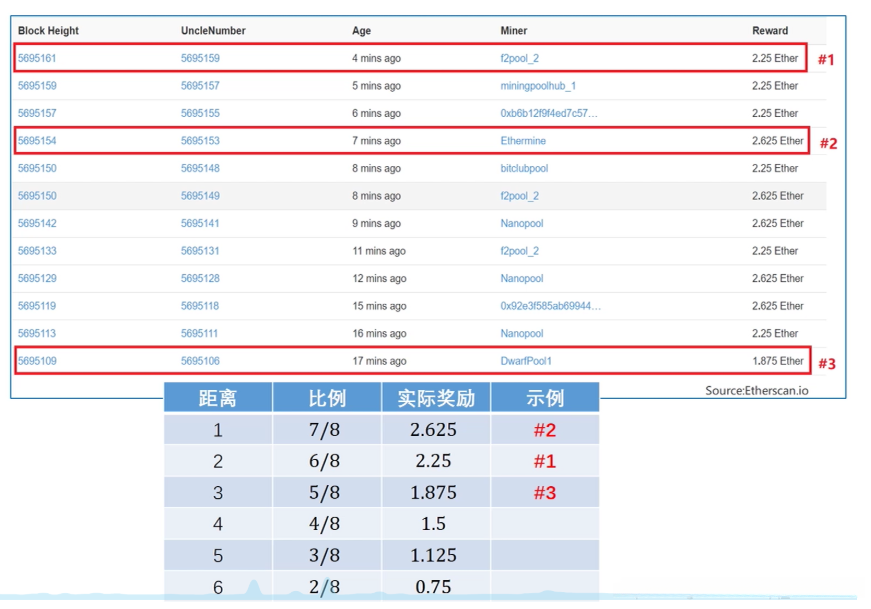Open miner f2pool_2 in the 4 mins ago row
Viewport: 871px width, 609px height.
click(x=519, y=58)
